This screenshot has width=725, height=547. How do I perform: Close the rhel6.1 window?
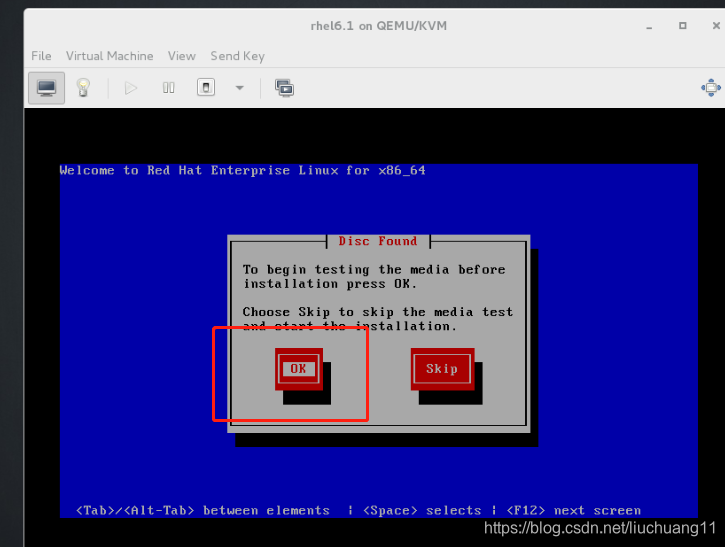[716, 26]
